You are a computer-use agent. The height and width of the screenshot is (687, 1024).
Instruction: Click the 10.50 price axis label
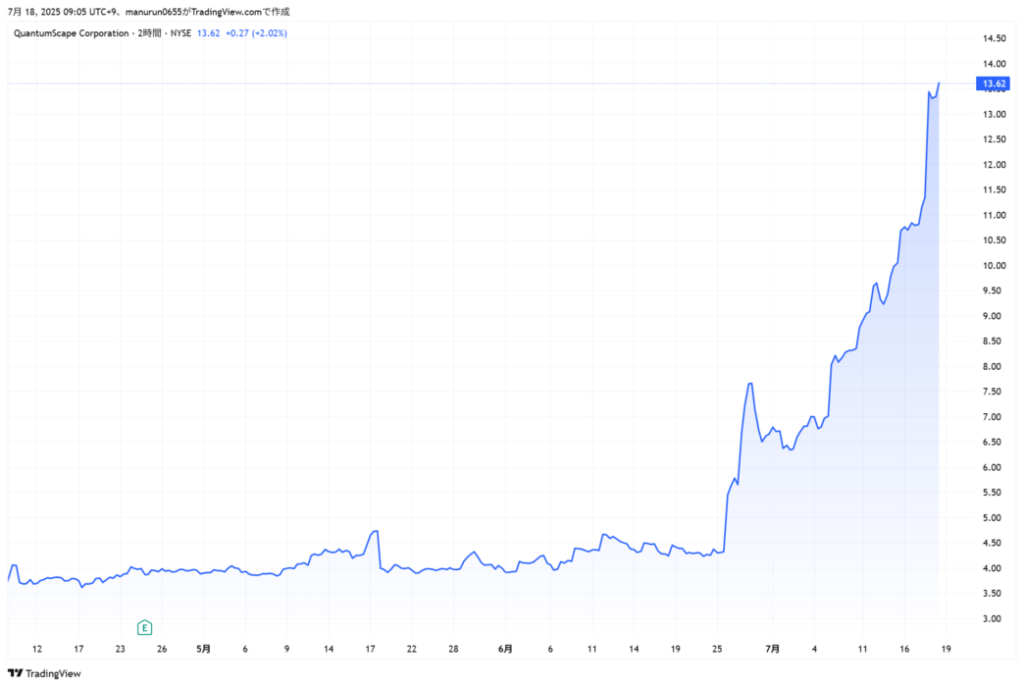coord(994,240)
